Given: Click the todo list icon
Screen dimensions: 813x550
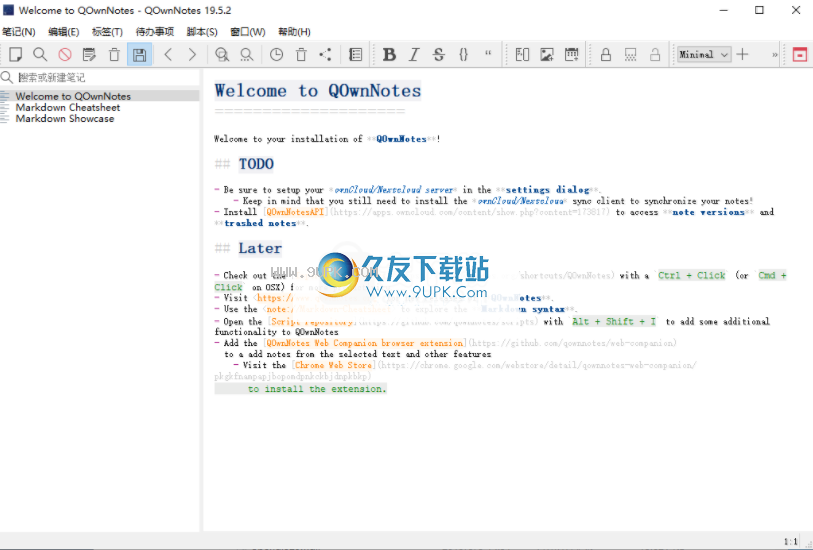Looking at the screenshot, I should (356, 54).
